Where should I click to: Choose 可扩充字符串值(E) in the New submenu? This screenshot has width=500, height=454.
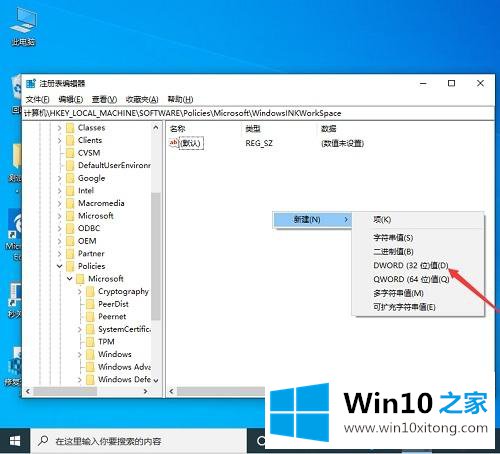404,307
